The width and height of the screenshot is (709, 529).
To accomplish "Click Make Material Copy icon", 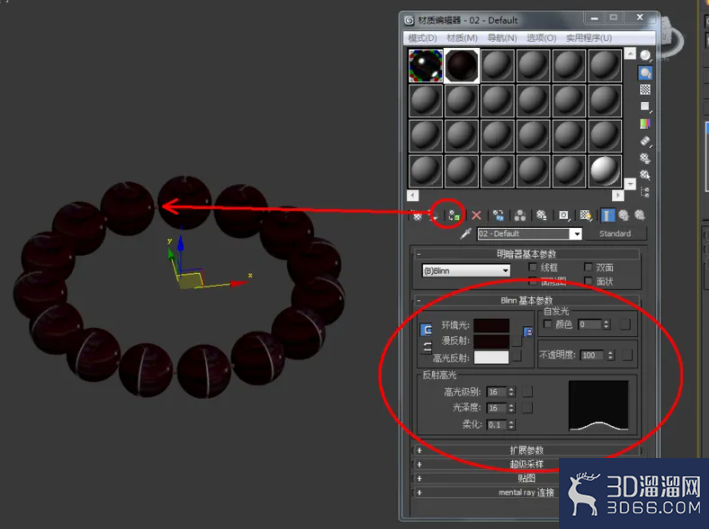I will tap(498, 216).
